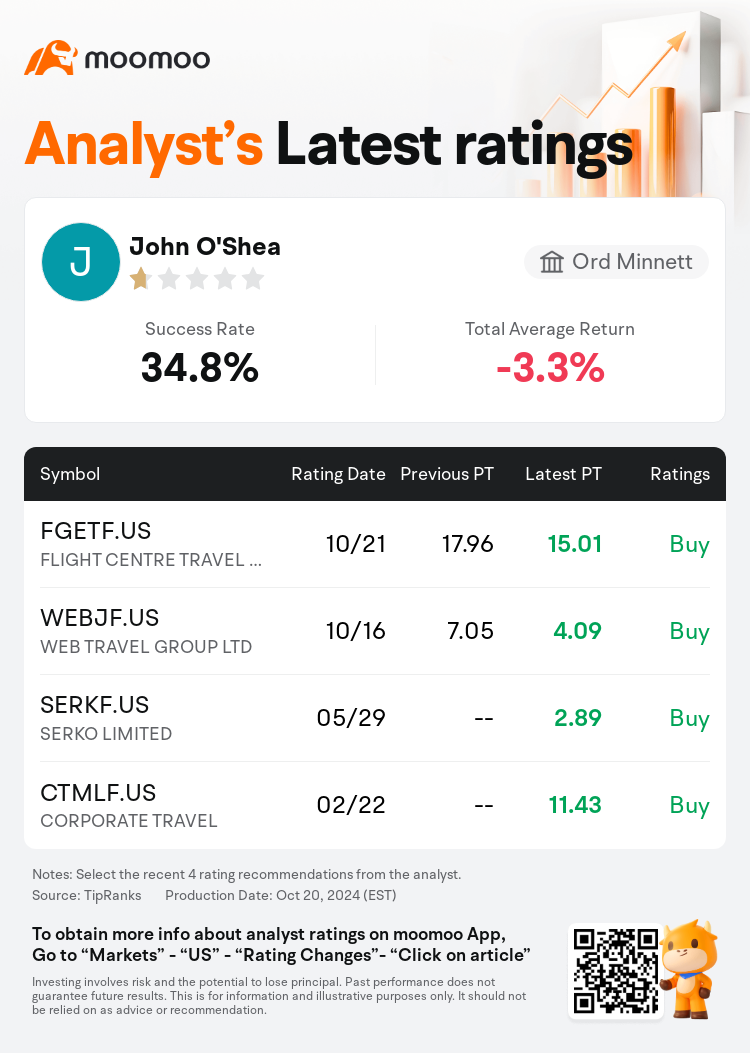
Task: Click the Buy rating for FGETF.US
Action: pyautogui.click(x=690, y=545)
